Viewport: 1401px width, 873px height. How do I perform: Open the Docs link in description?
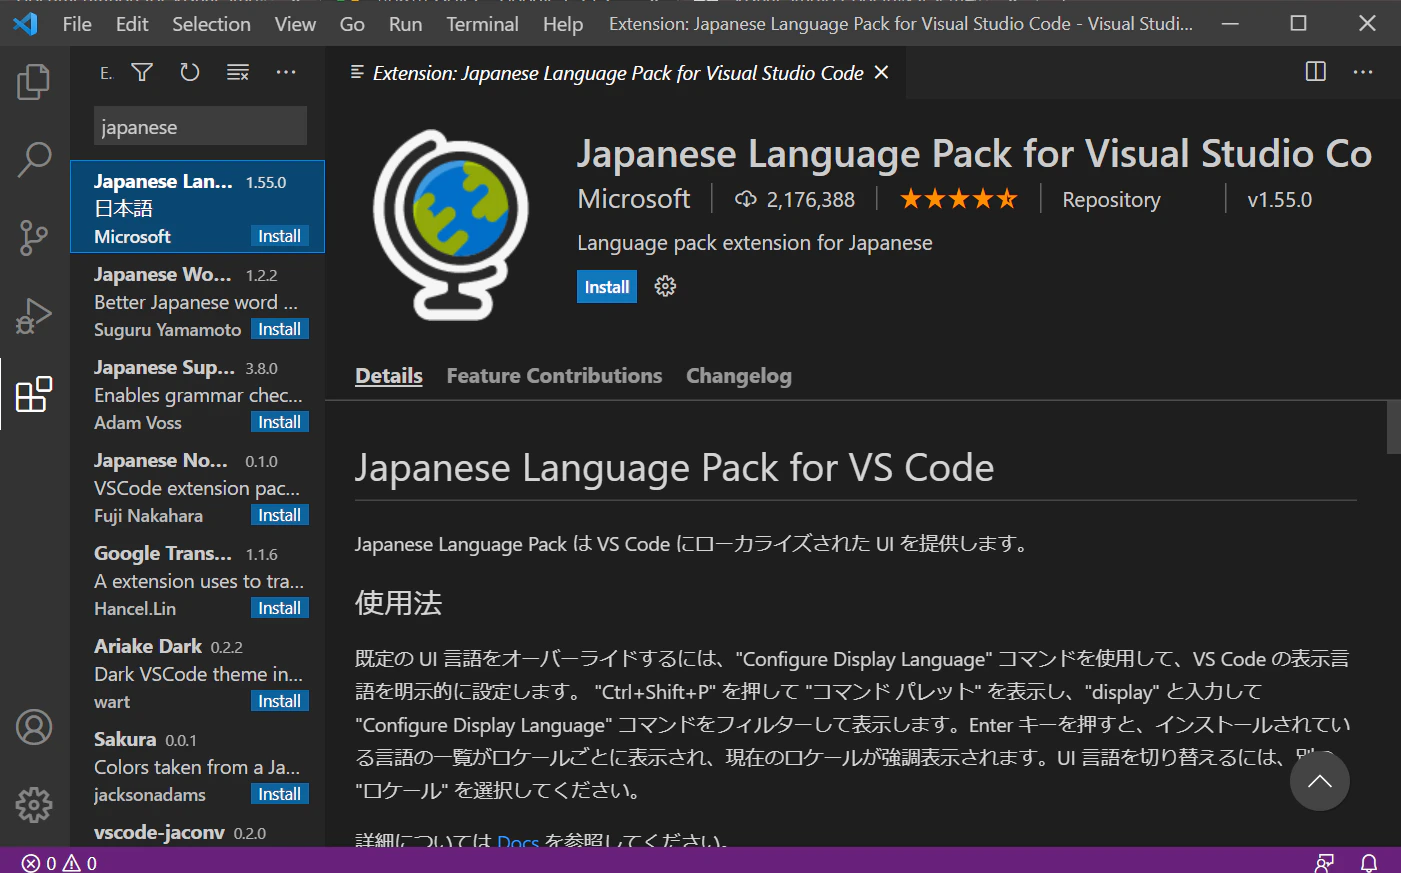pyautogui.click(x=518, y=840)
